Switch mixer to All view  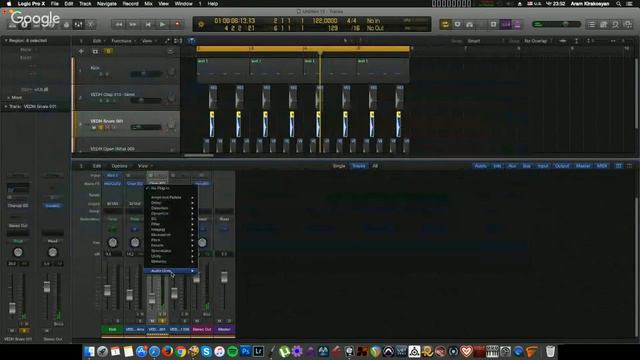(x=375, y=166)
